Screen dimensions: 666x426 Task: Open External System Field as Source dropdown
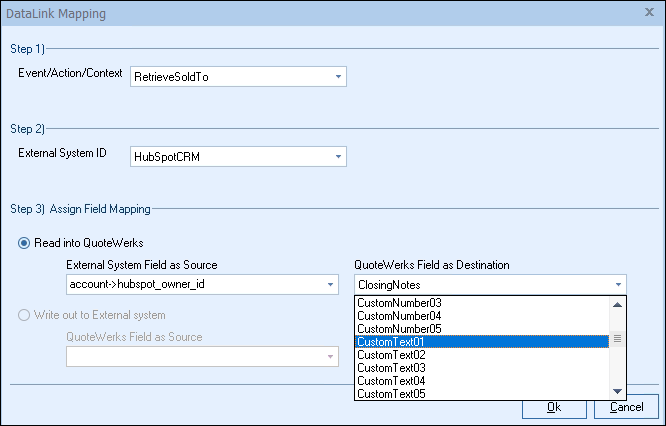[x=330, y=285]
